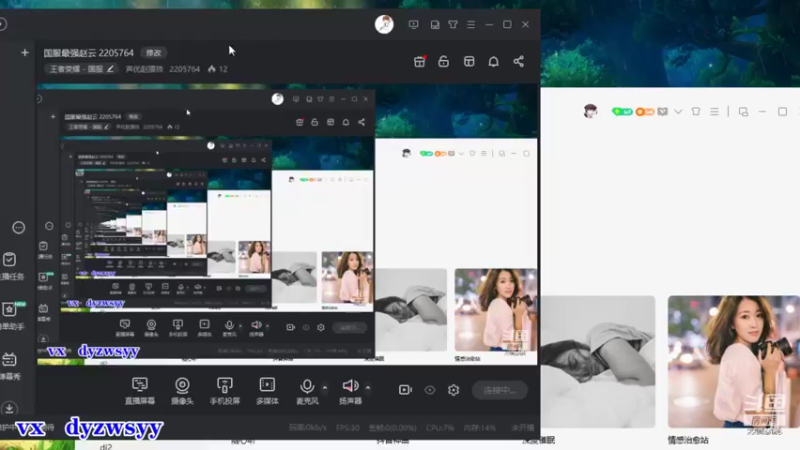Select 多媒体 multimedia source
This screenshot has width=800, height=450.
click(x=267, y=391)
